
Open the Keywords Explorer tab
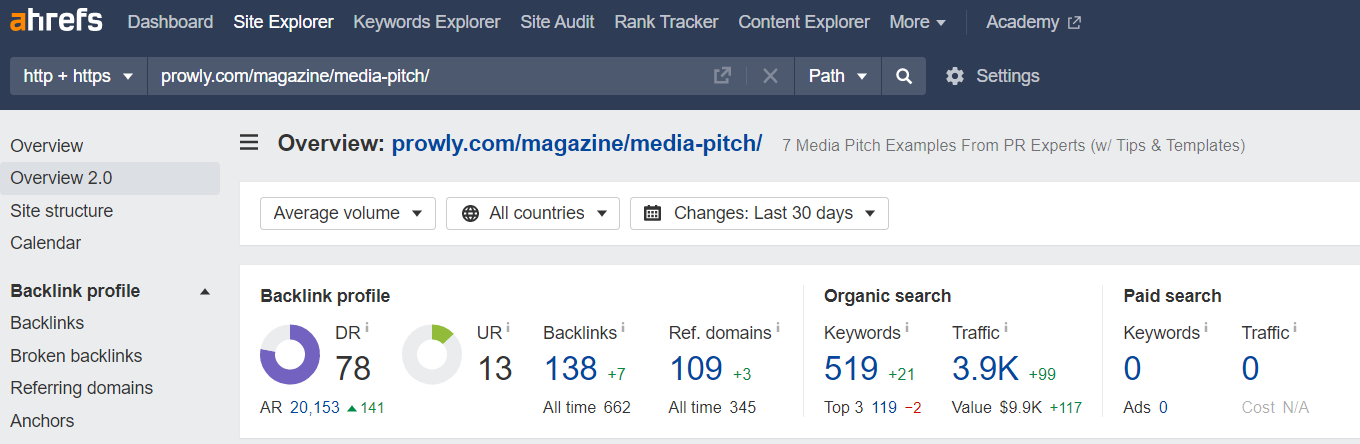click(x=427, y=22)
